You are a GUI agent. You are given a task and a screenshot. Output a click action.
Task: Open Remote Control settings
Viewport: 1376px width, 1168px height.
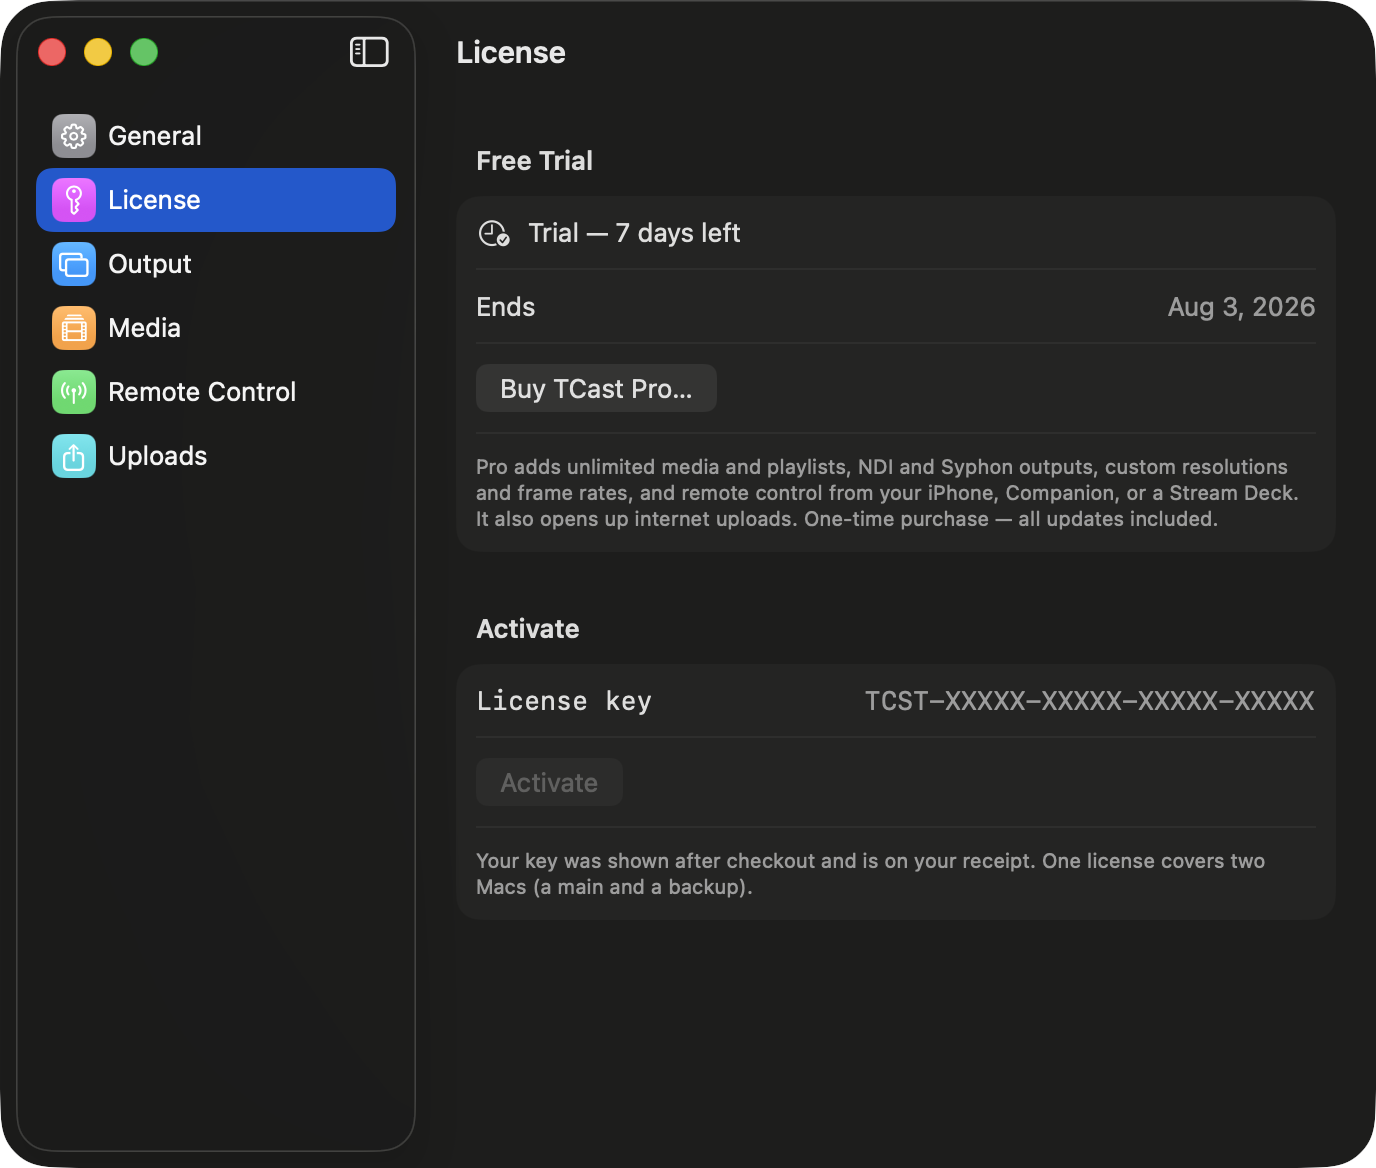pyautogui.click(x=216, y=392)
